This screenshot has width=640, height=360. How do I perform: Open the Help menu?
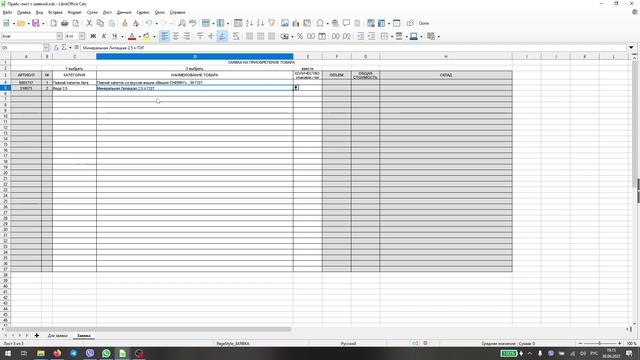177,12
